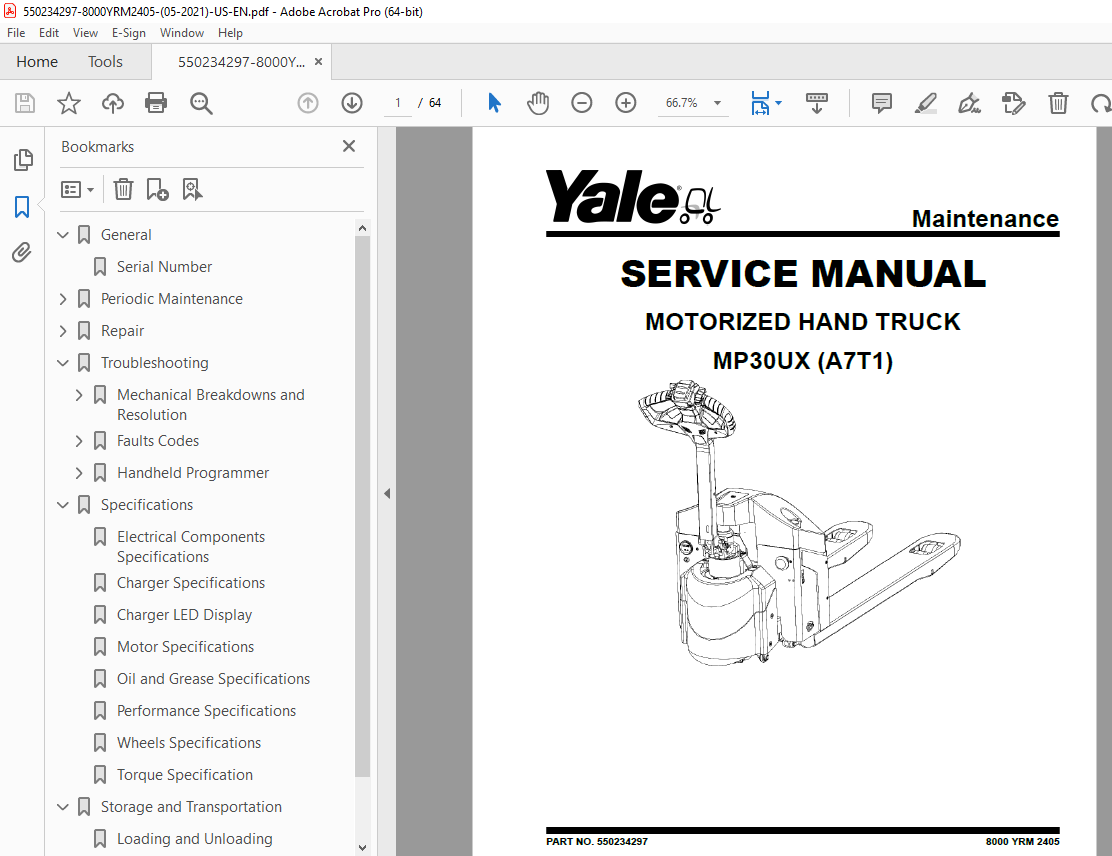Open Electrical Components Specifications bookmark
1112x856 pixels.
191,547
